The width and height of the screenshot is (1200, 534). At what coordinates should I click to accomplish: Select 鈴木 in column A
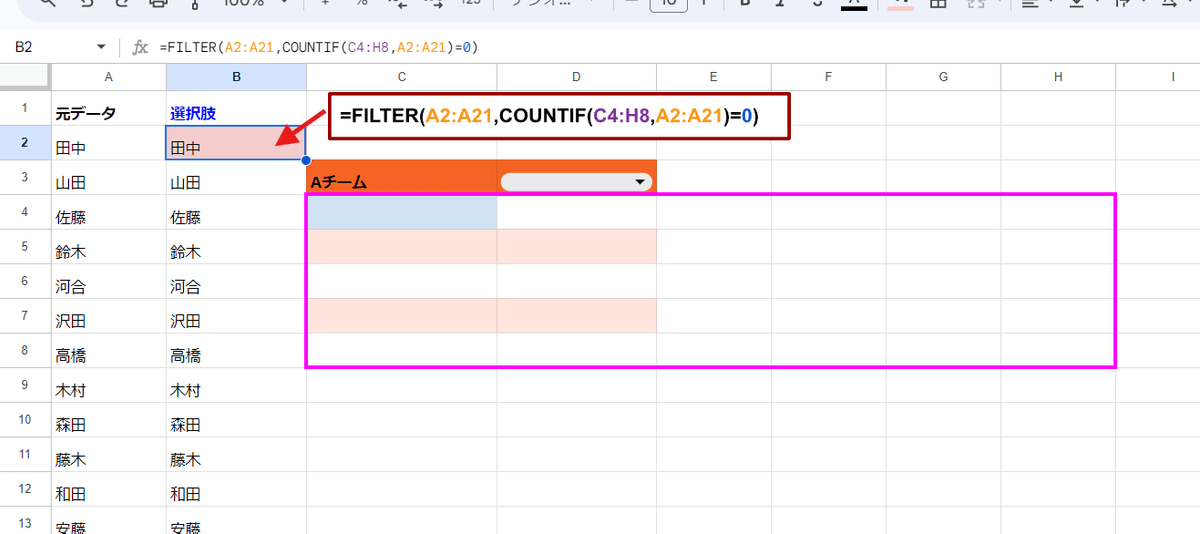(109, 247)
